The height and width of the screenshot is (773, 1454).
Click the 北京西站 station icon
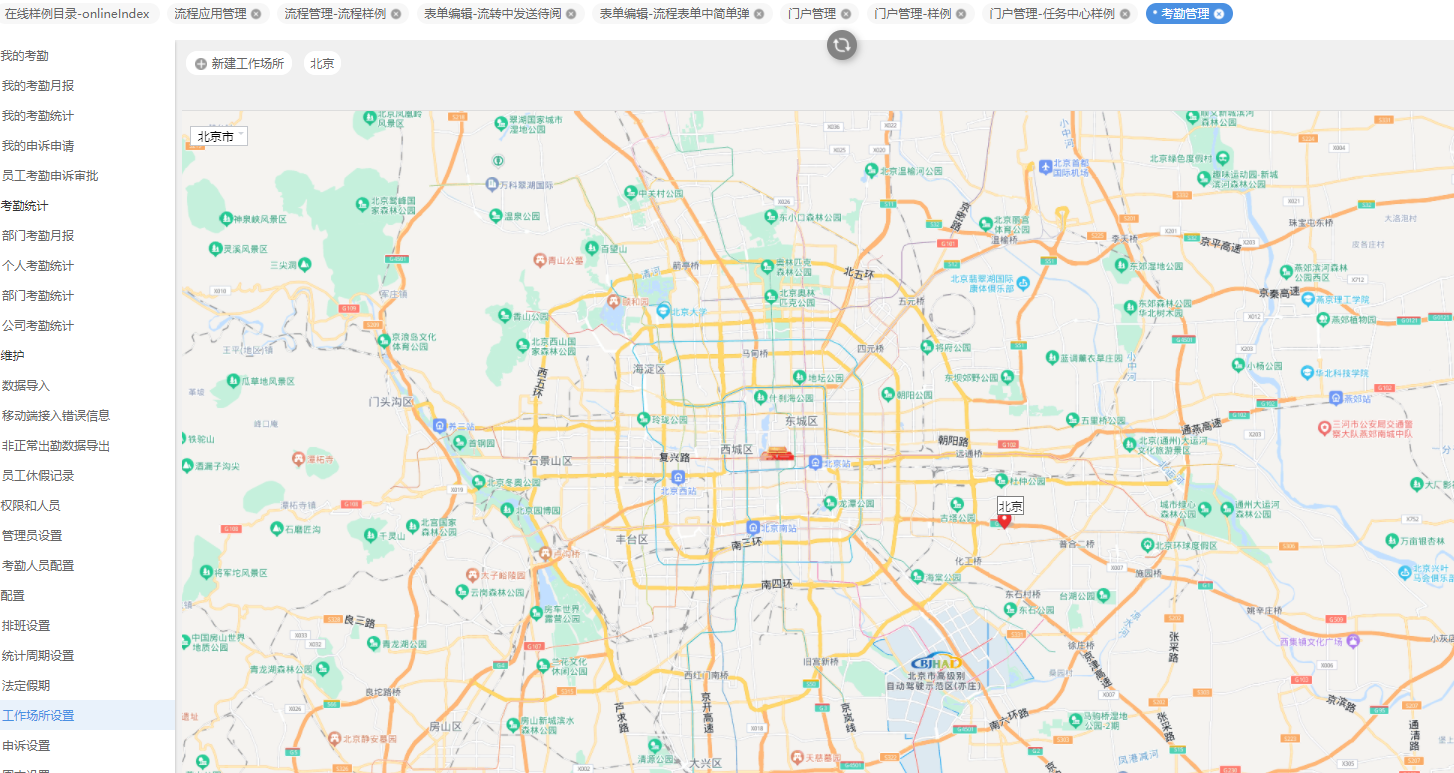click(679, 478)
